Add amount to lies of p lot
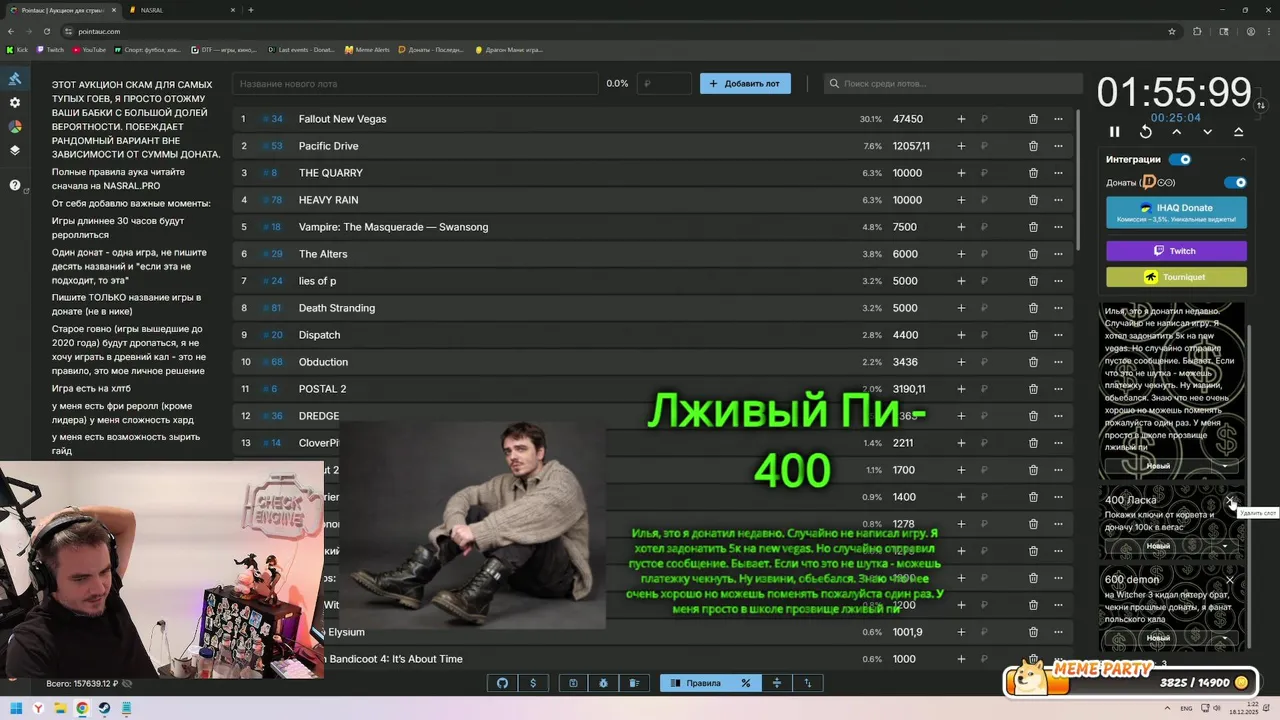 coord(961,281)
